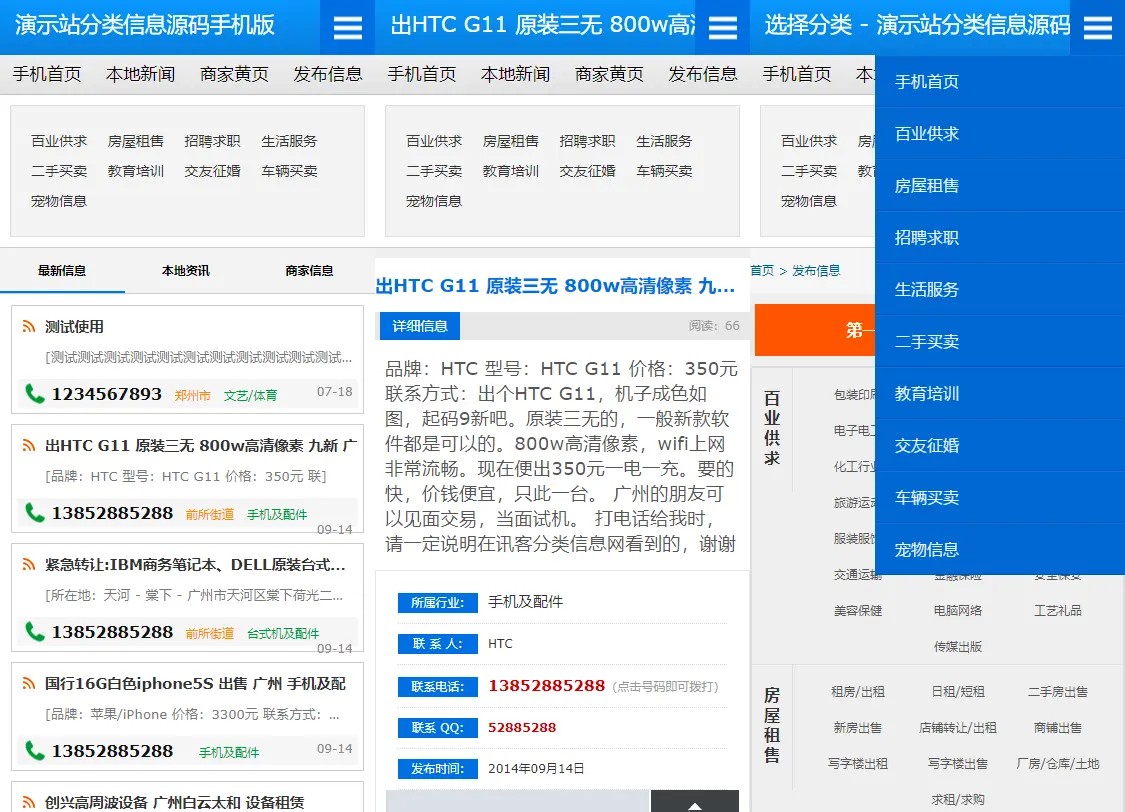The height and width of the screenshot is (812, 1125).
Task: Click QQ number 52885288
Action: [x=522, y=727]
